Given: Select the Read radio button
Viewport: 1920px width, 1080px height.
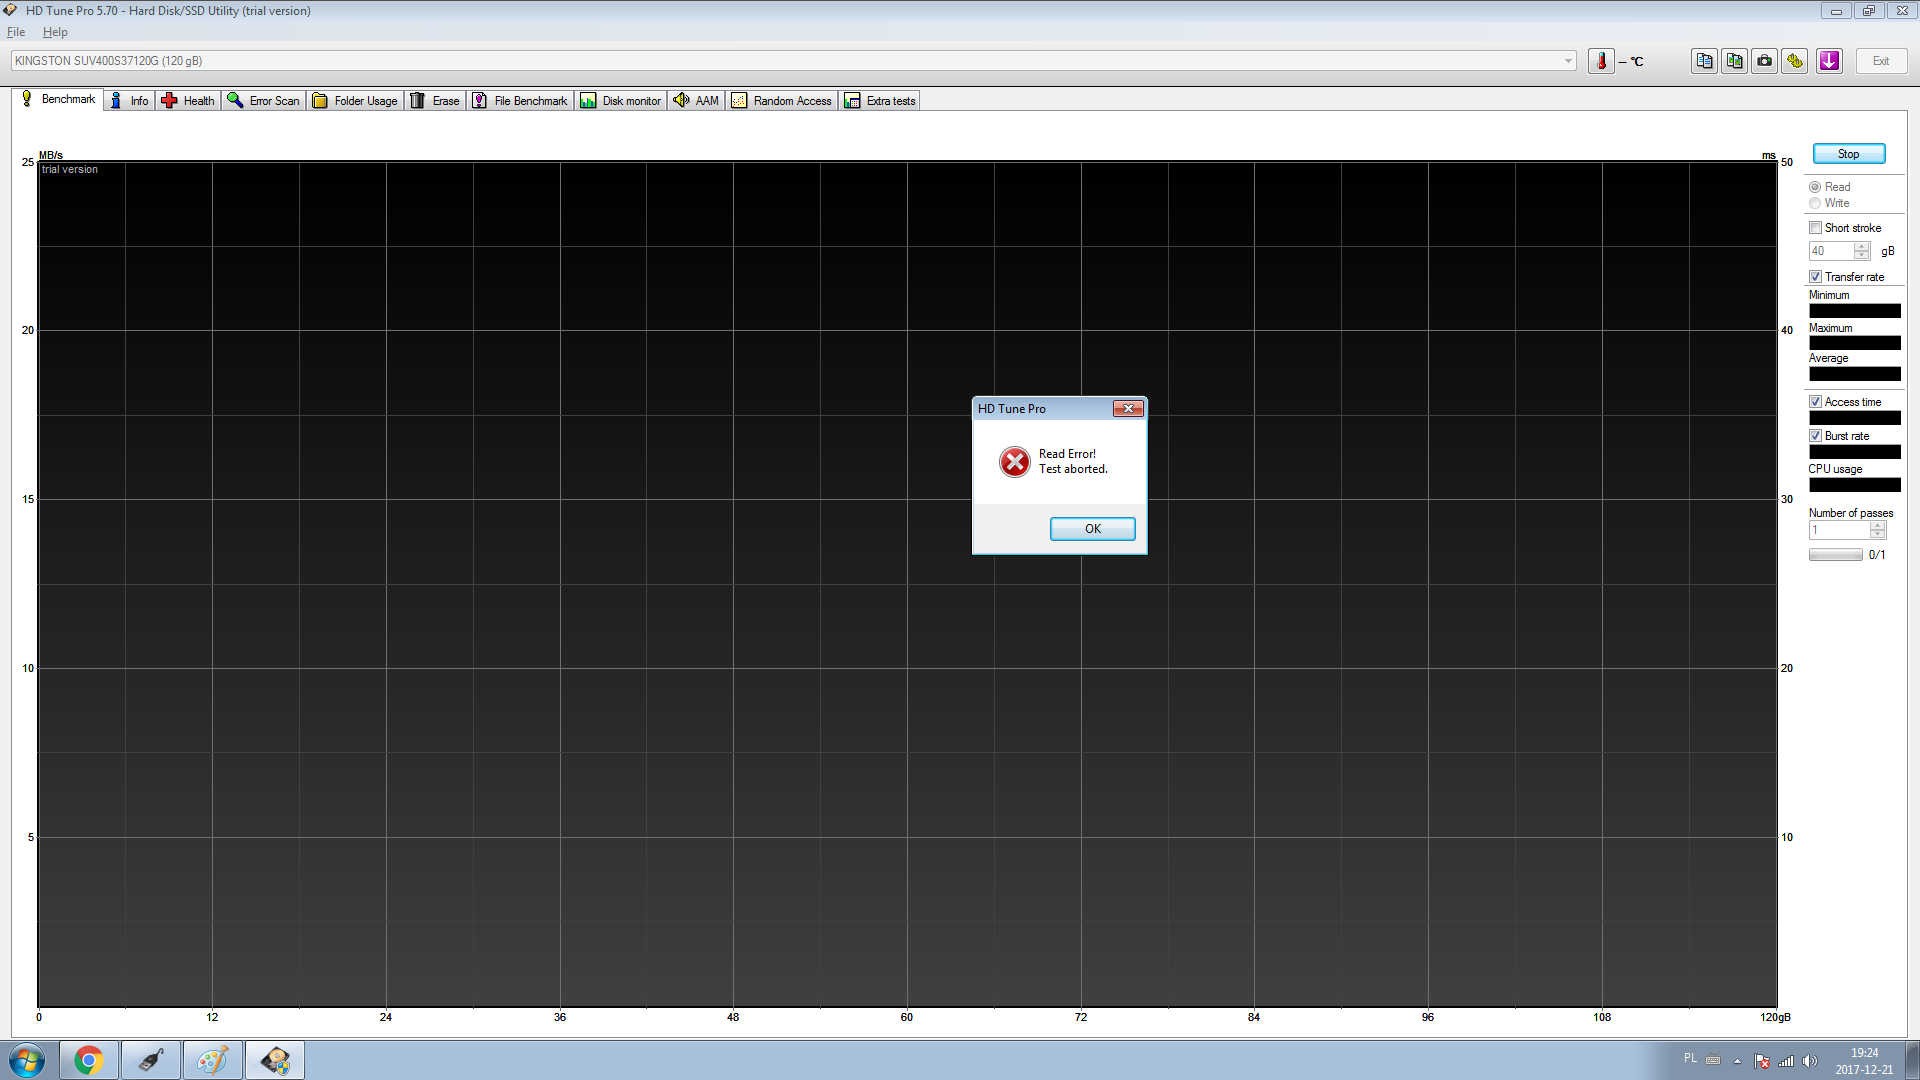Looking at the screenshot, I should coord(1815,187).
